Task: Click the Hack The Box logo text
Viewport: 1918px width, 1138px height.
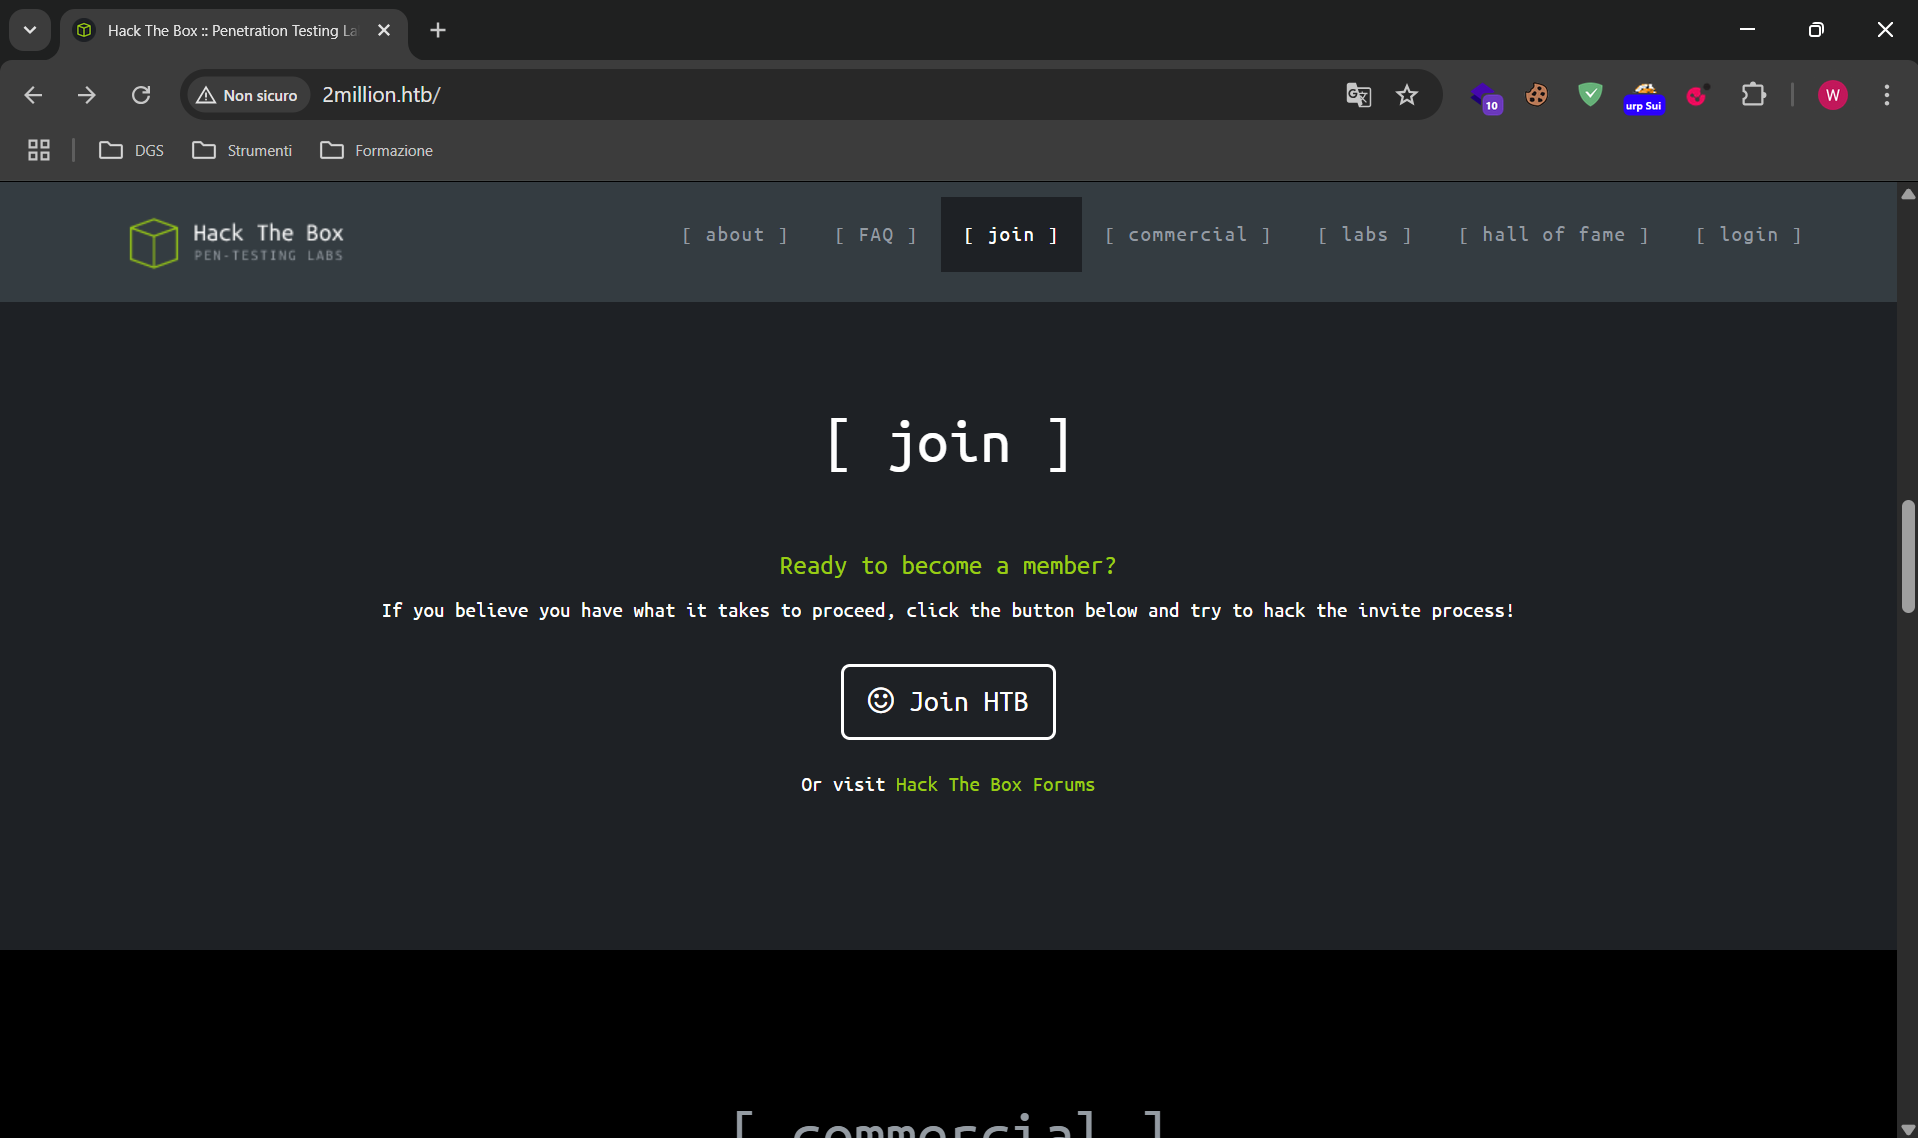Action: pyautogui.click(x=268, y=242)
